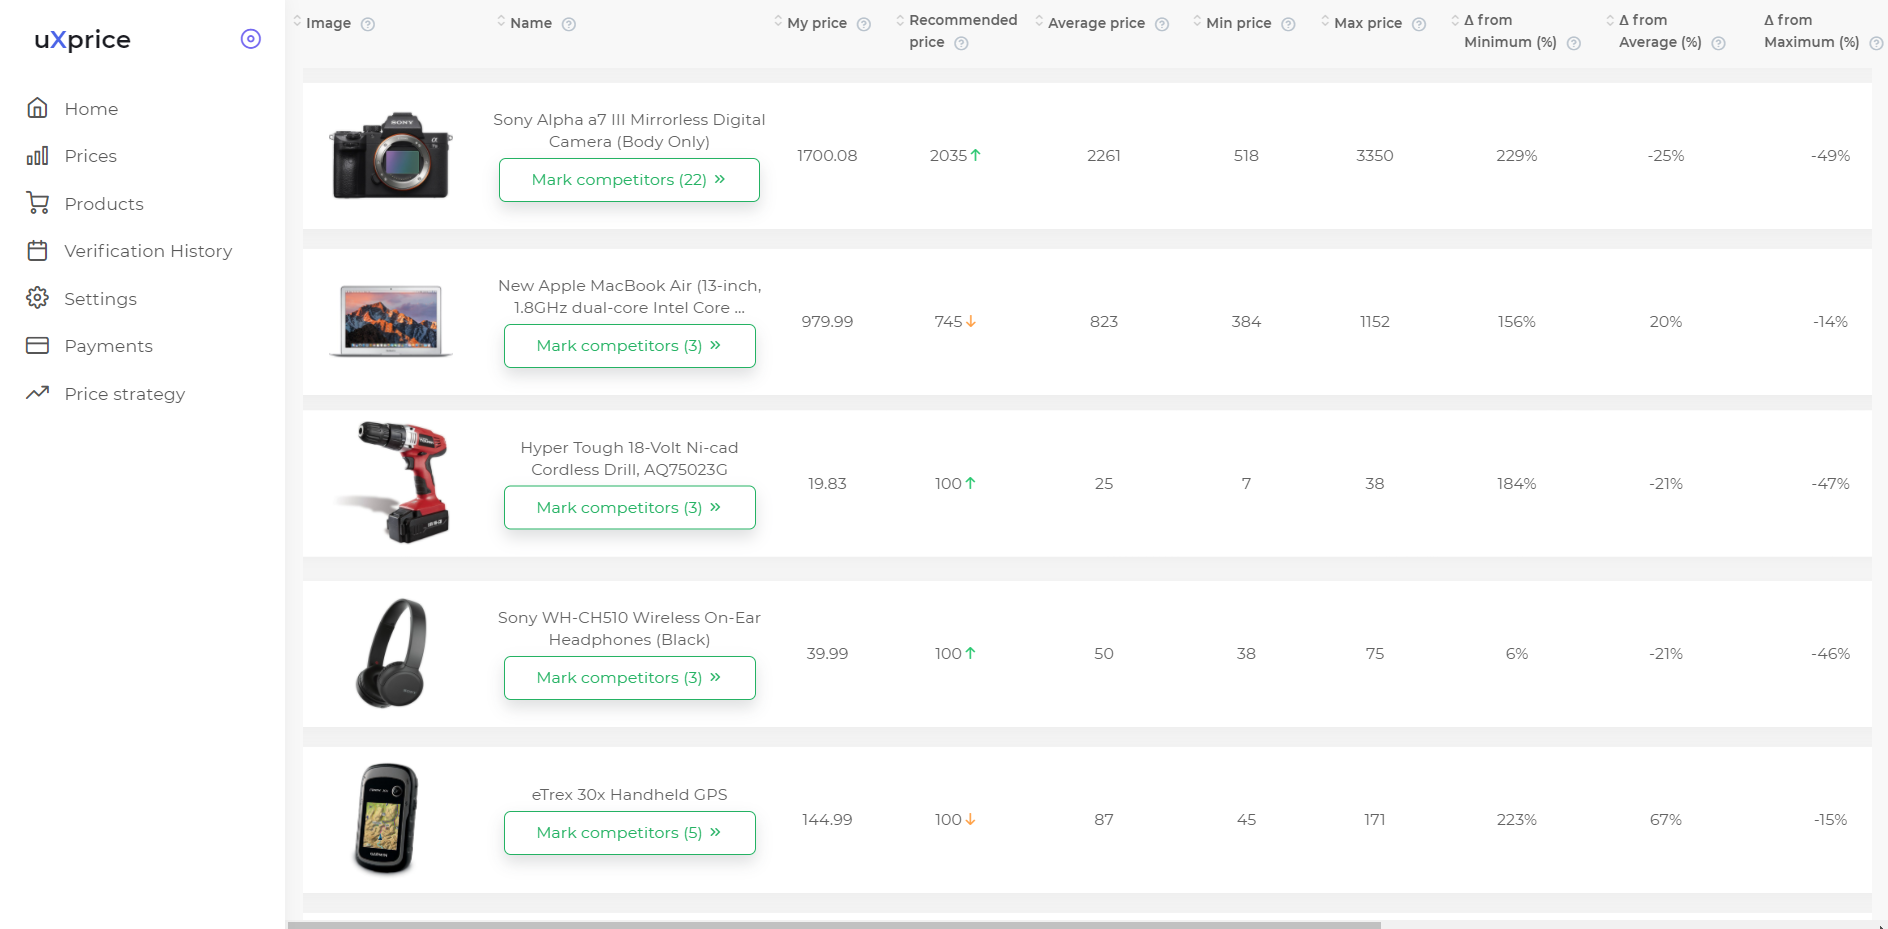Sort table by Δ from Minimum arrows
Image resolution: width=1888 pixels, height=929 pixels.
coord(1455,20)
